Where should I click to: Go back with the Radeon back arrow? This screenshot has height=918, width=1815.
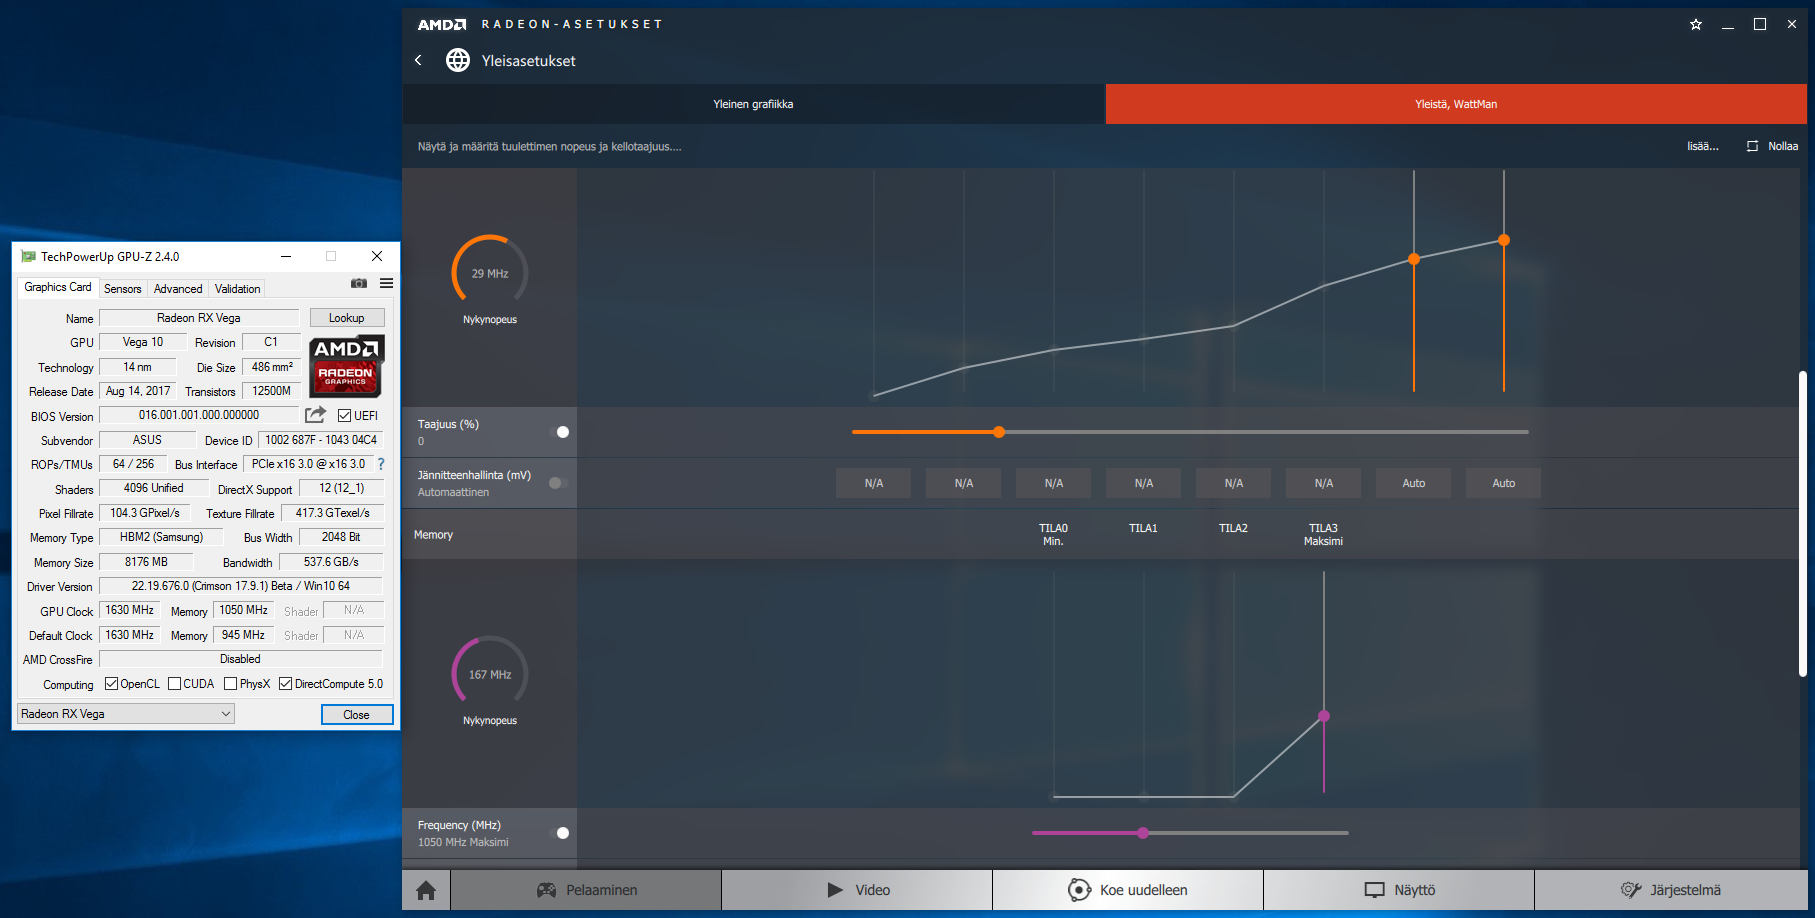tap(418, 60)
